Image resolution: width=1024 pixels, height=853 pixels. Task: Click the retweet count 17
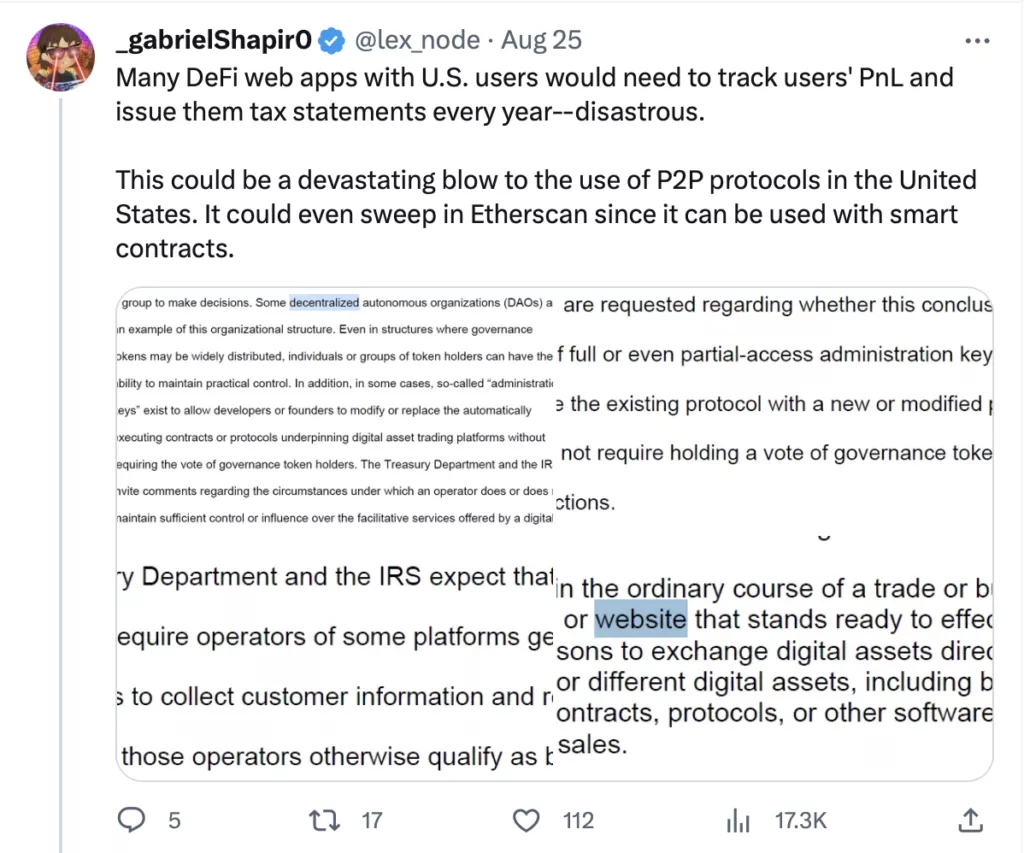click(372, 821)
